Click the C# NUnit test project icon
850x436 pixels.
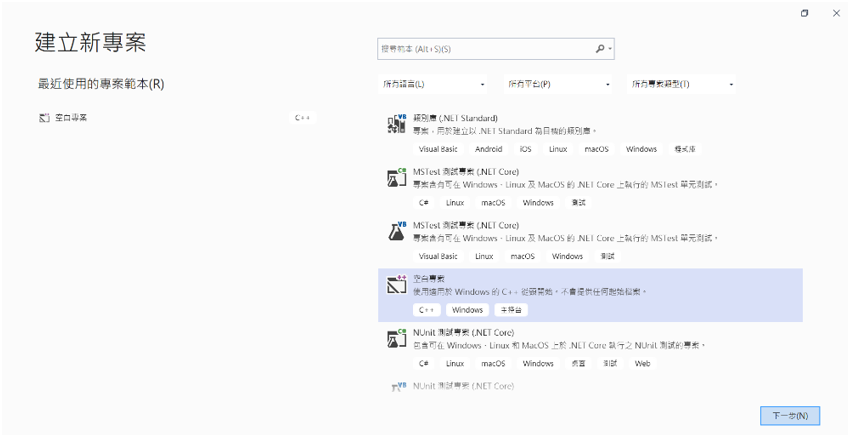[x=396, y=338]
